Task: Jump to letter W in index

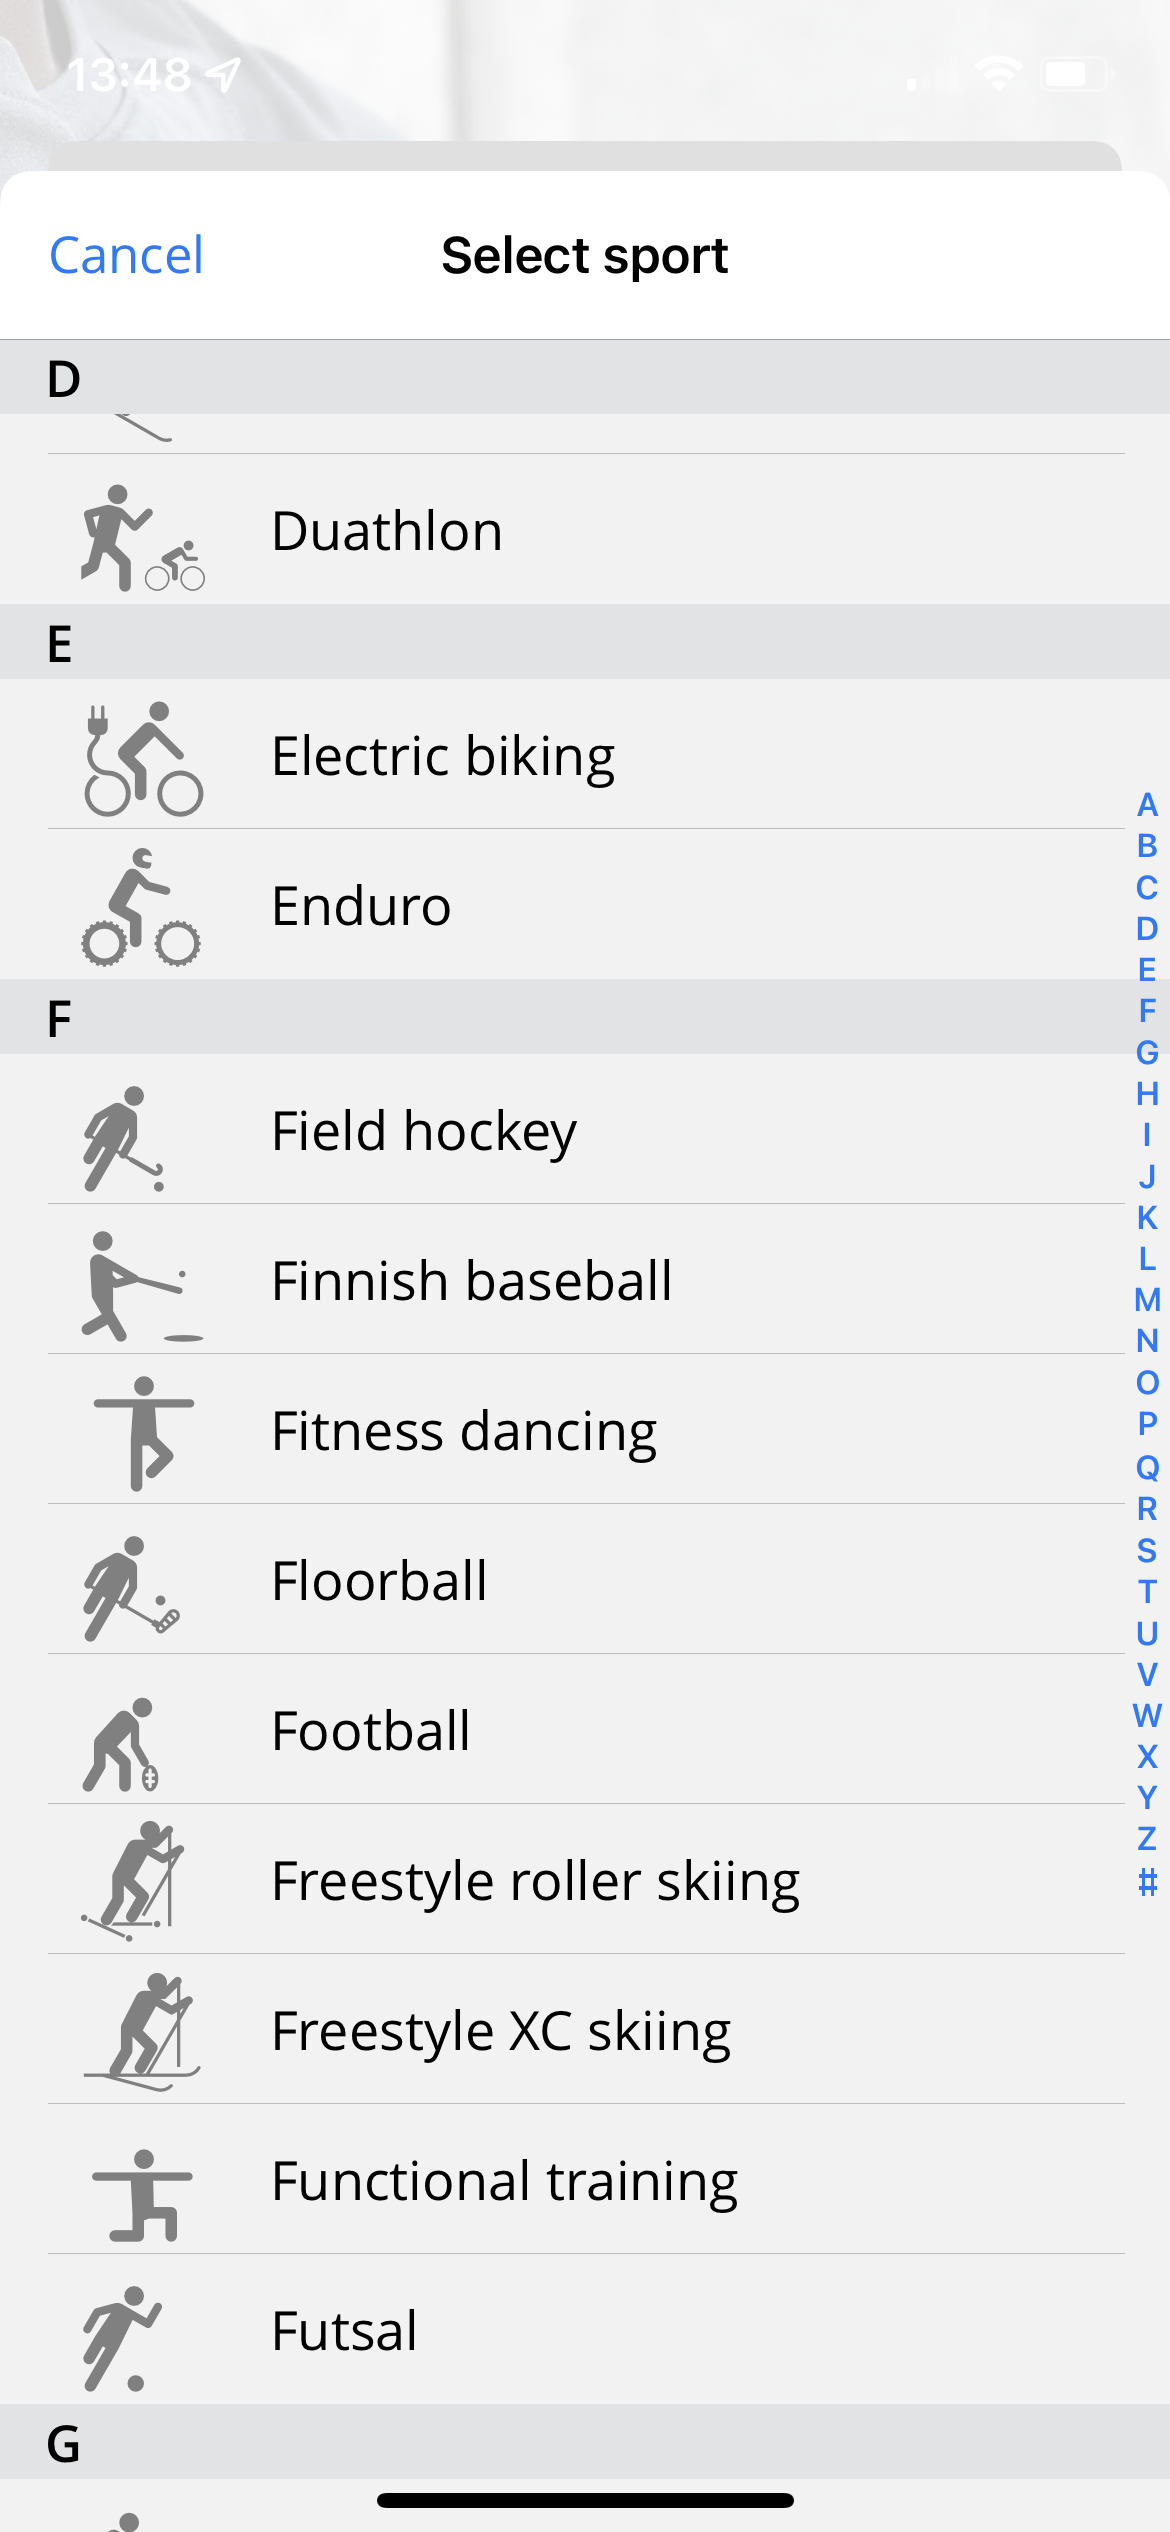Action: click(1147, 1716)
